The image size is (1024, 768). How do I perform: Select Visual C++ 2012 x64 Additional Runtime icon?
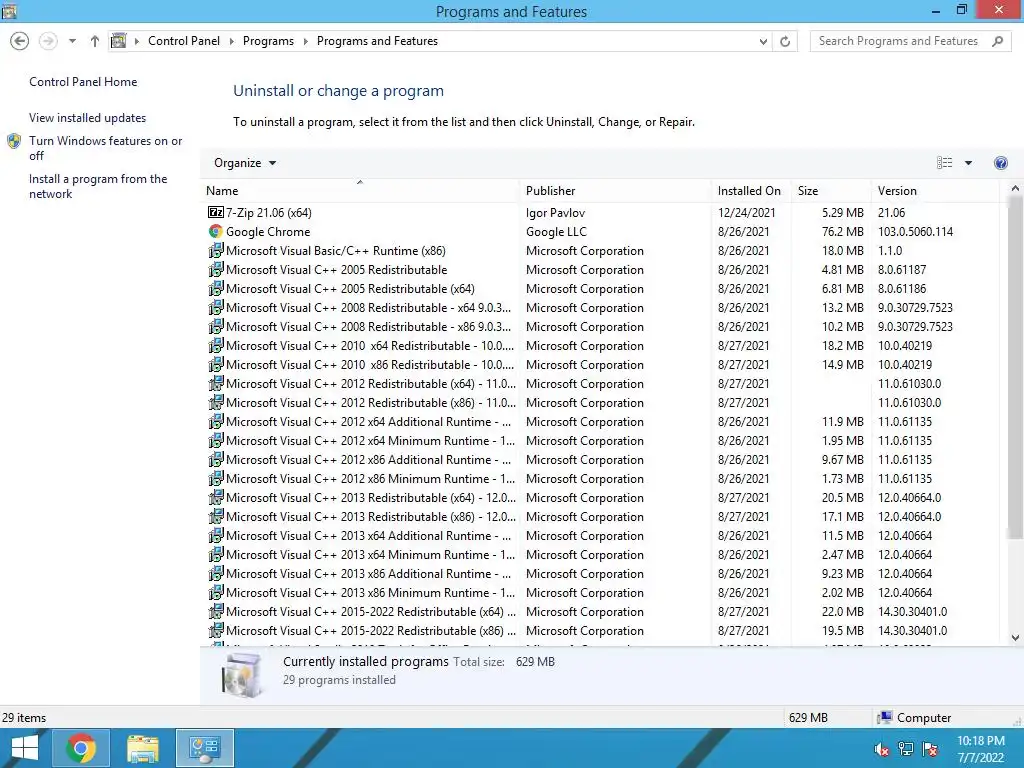tap(216, 421)
